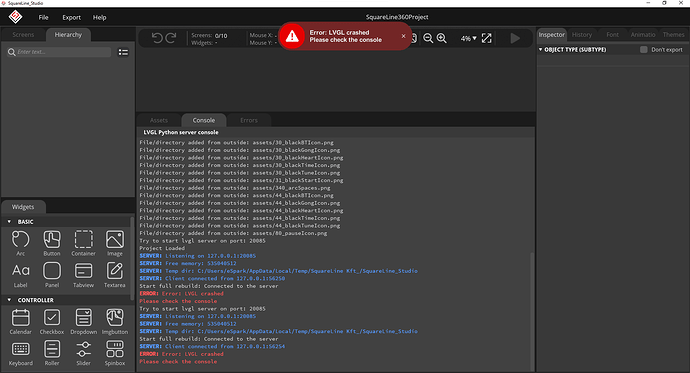Image resolution: width=690 pixels, height=373 pixels.
Task: Collapse OBJECT TYPE (SUBTYPE) section
Action: tap(540, 50)
